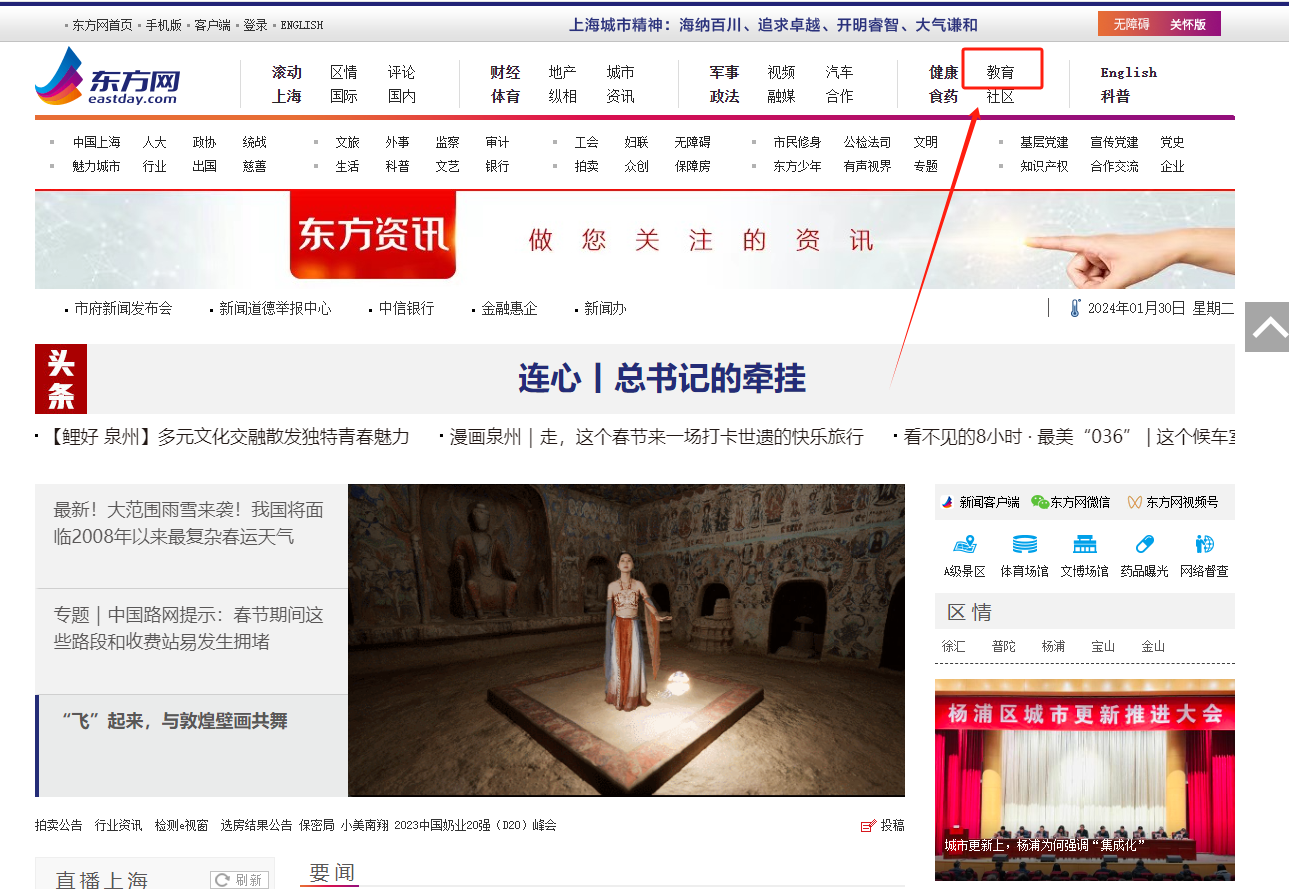Open the 体育场馆 icon
The image size is (1289, 889).
1024,545
